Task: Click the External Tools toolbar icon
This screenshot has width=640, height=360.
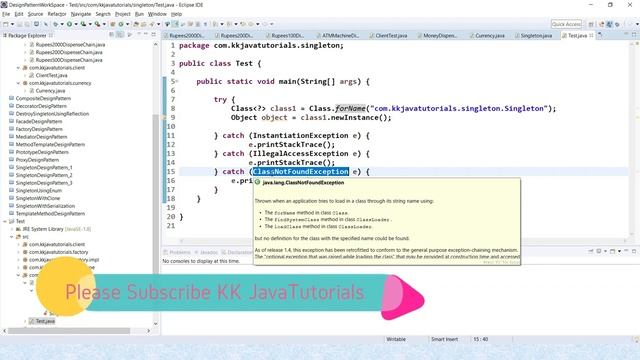Action: click(98, 24)
